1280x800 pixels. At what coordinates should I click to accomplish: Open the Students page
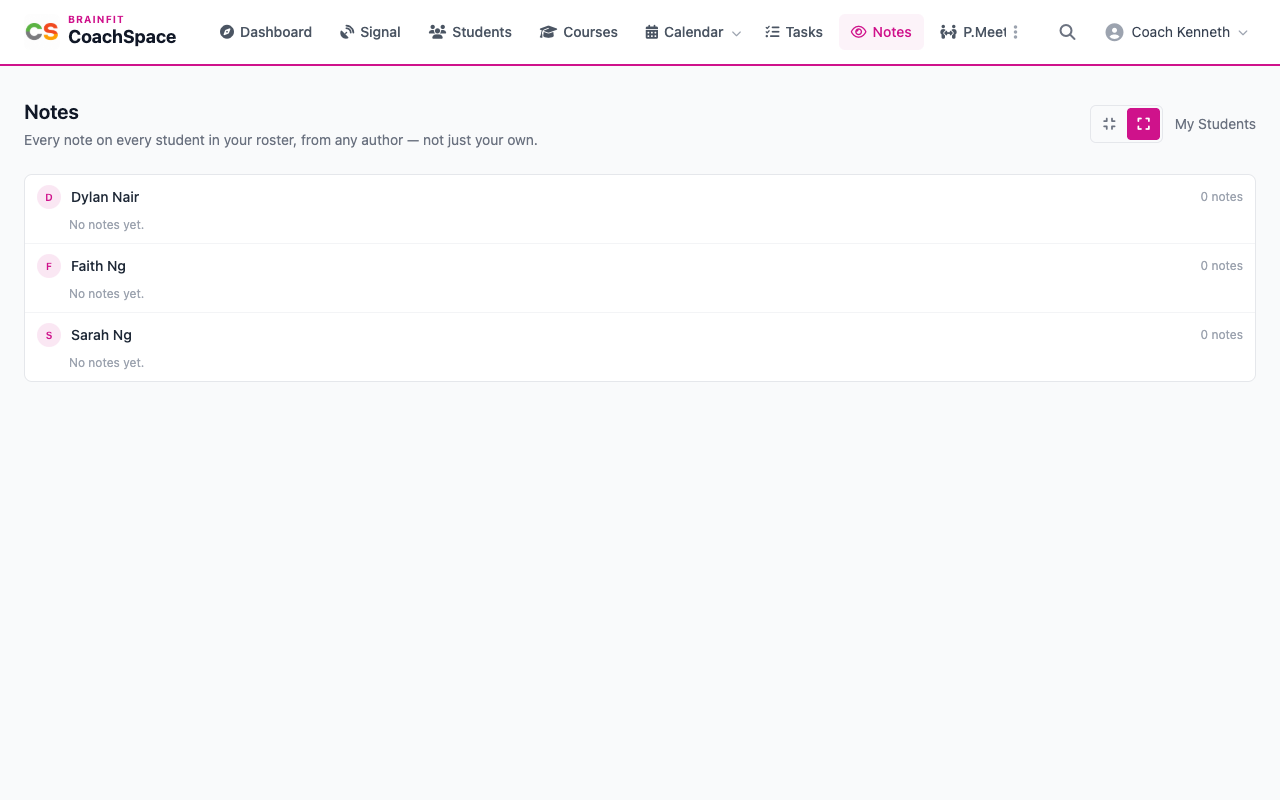pos(470,32)
